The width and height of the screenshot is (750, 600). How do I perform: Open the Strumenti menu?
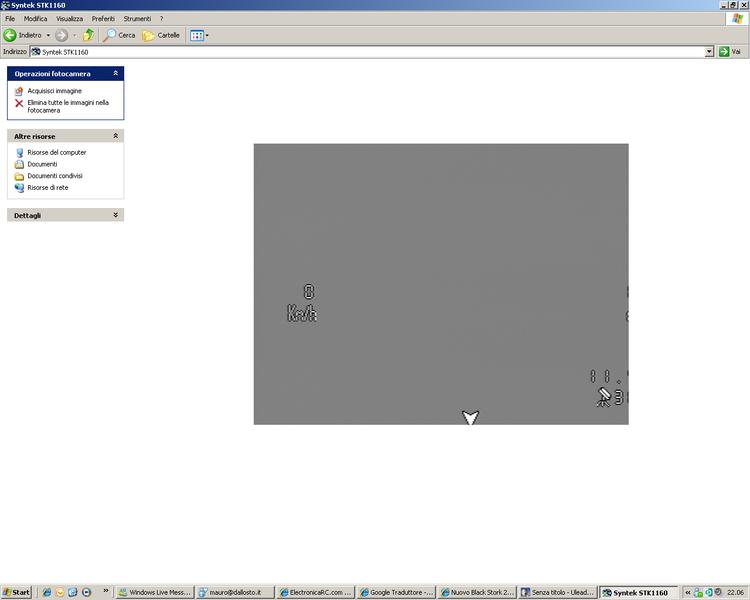137,19
